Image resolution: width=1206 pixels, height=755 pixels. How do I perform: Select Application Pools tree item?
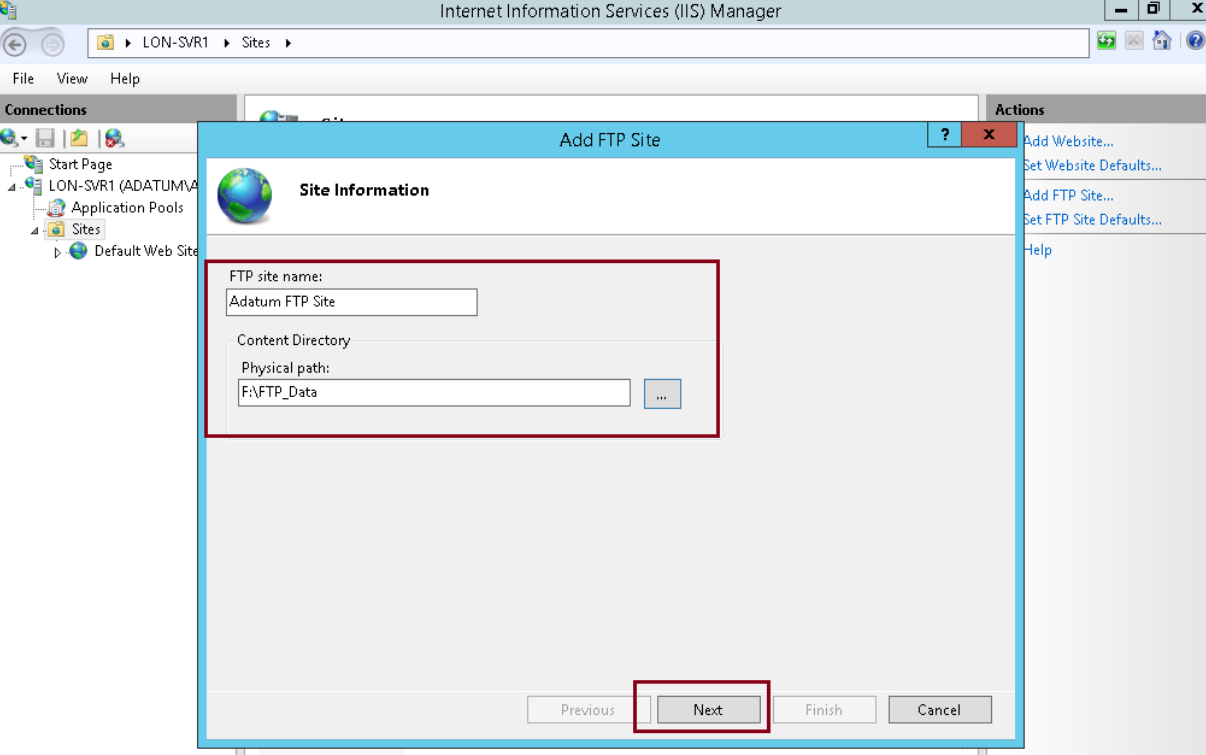pyautogui.click(x=127, y=208)
